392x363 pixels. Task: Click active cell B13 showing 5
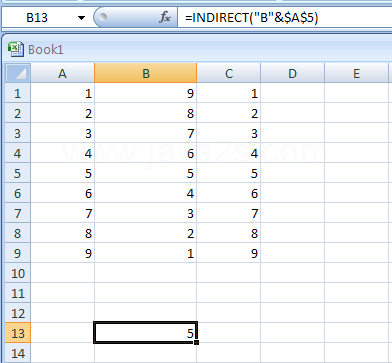coord(146,332)
